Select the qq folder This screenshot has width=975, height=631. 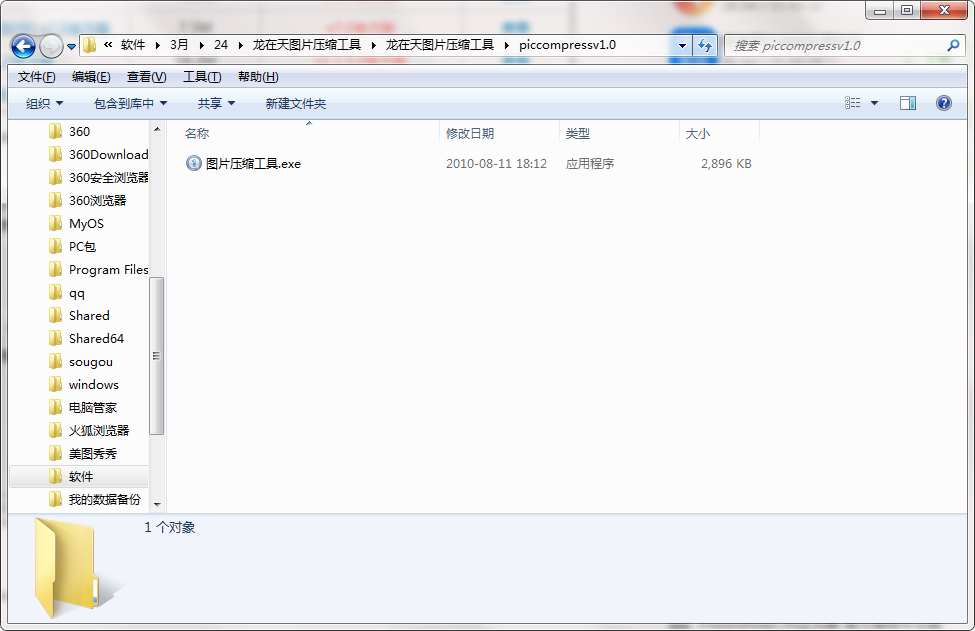[76, 292]
